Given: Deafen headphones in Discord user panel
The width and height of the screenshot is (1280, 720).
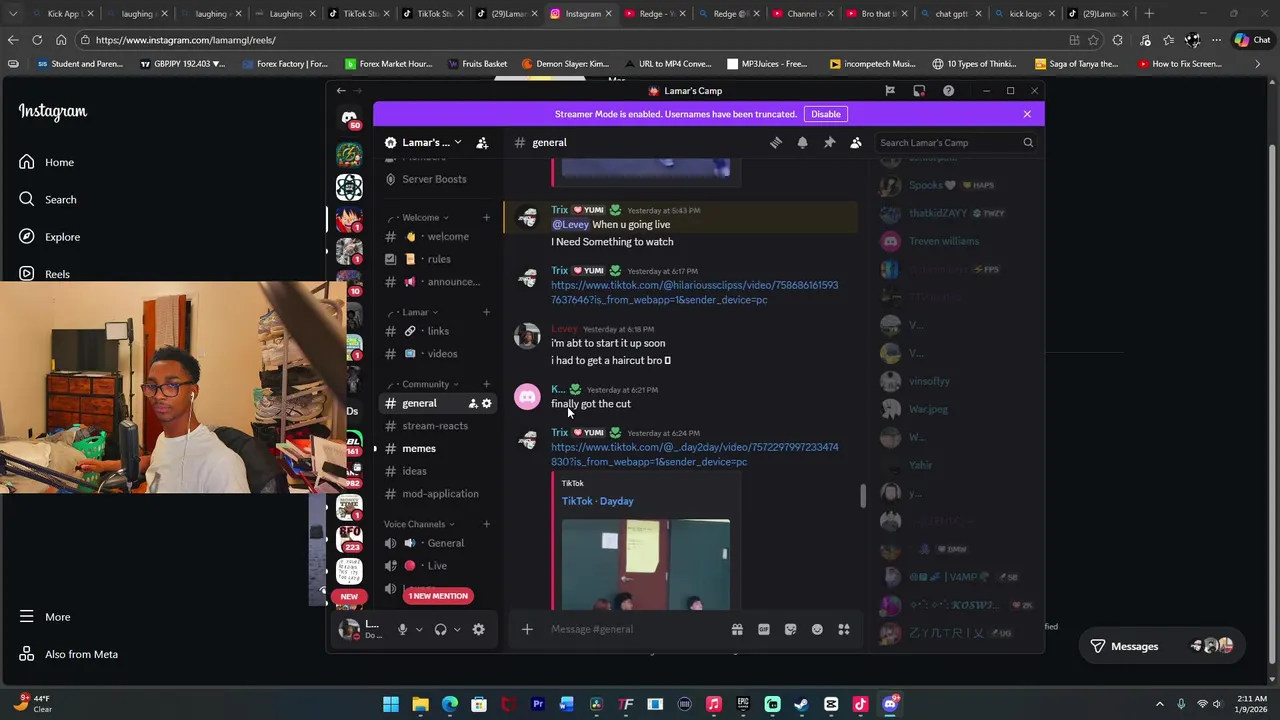Looking at the screenshot, I should tap(440, 629).
